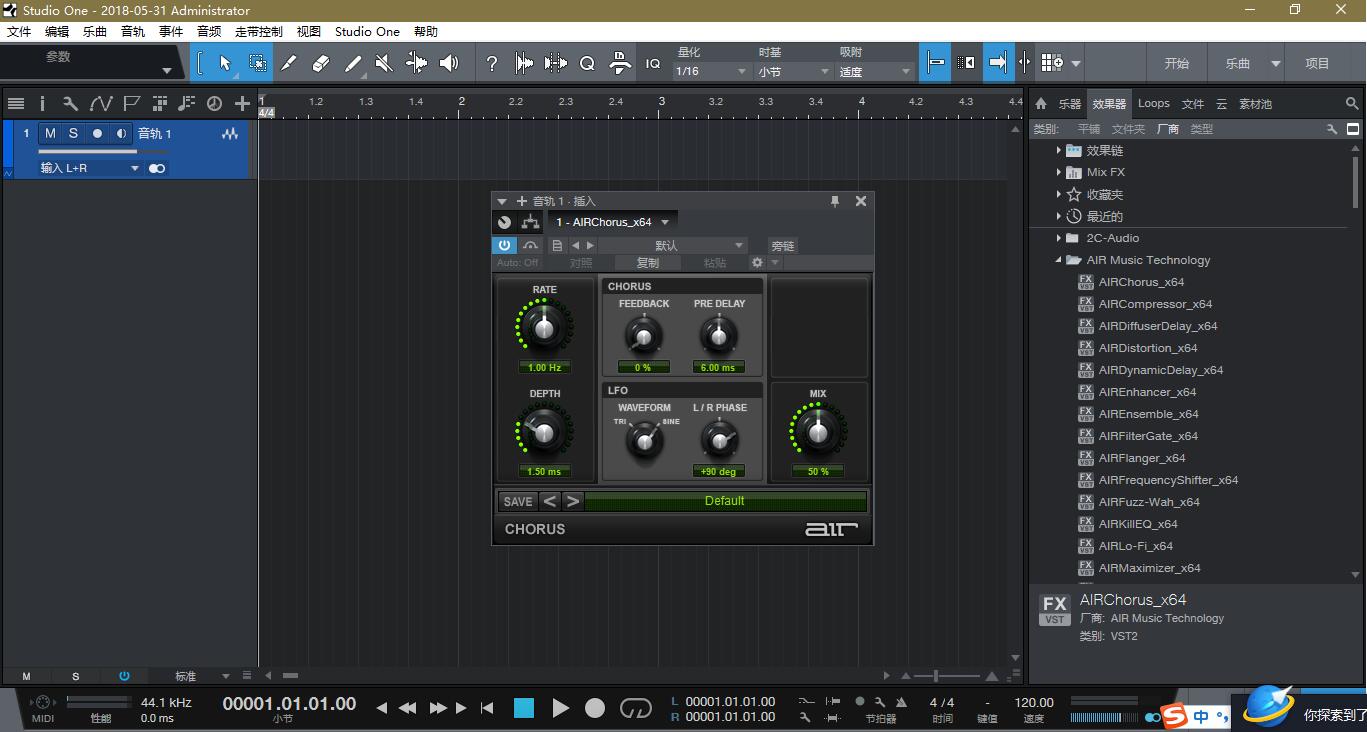Select the Listen speaker tool

coord(449,63)
